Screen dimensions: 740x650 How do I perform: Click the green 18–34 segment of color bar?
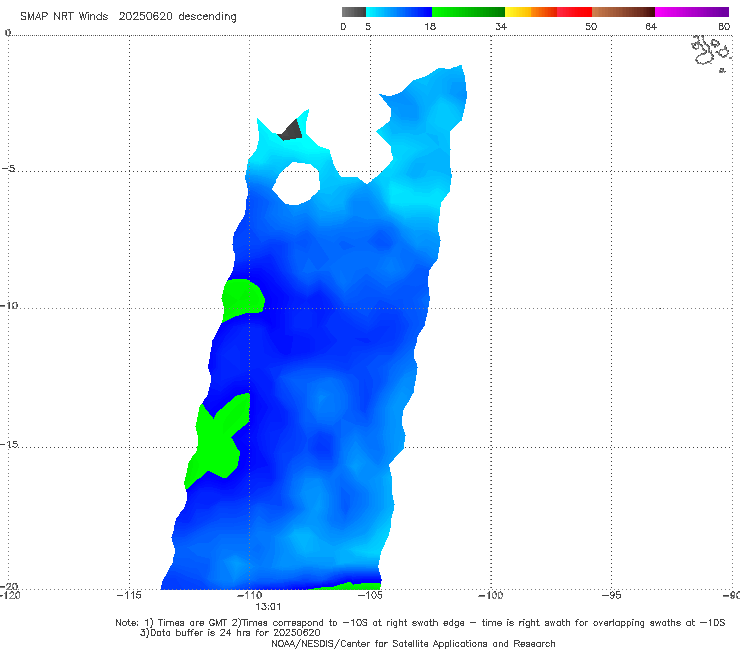point(468,12)
